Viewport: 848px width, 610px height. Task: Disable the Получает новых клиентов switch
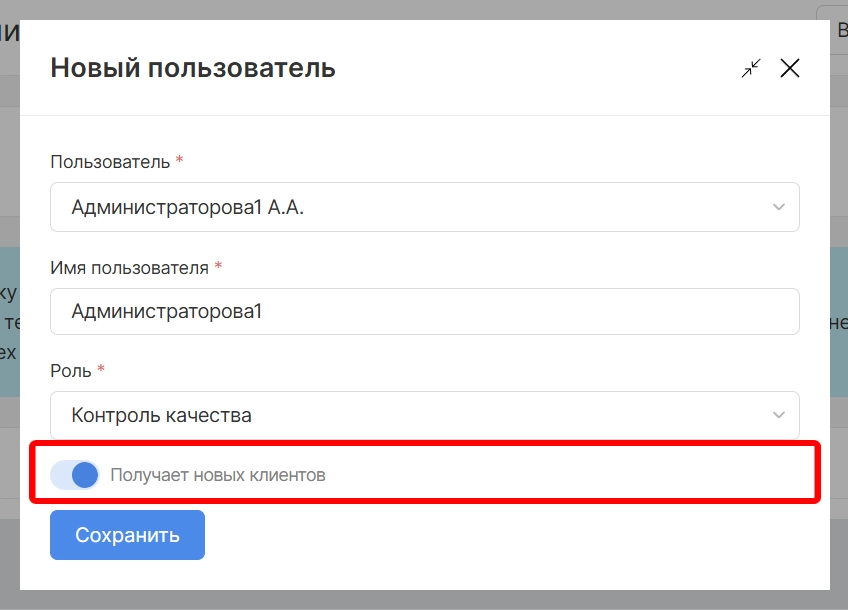coord(75,475)
